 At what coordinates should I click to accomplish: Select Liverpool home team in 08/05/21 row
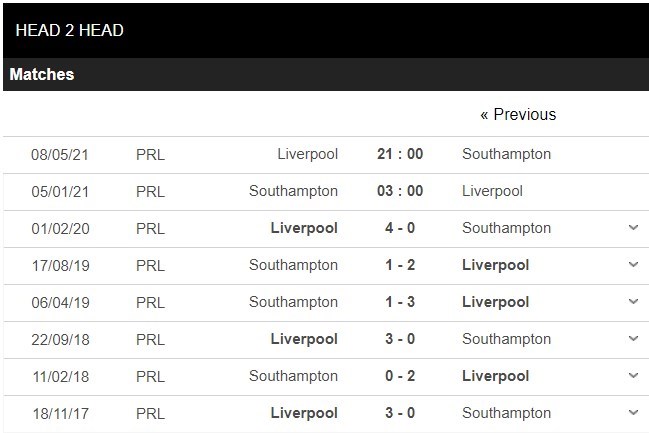307,154
